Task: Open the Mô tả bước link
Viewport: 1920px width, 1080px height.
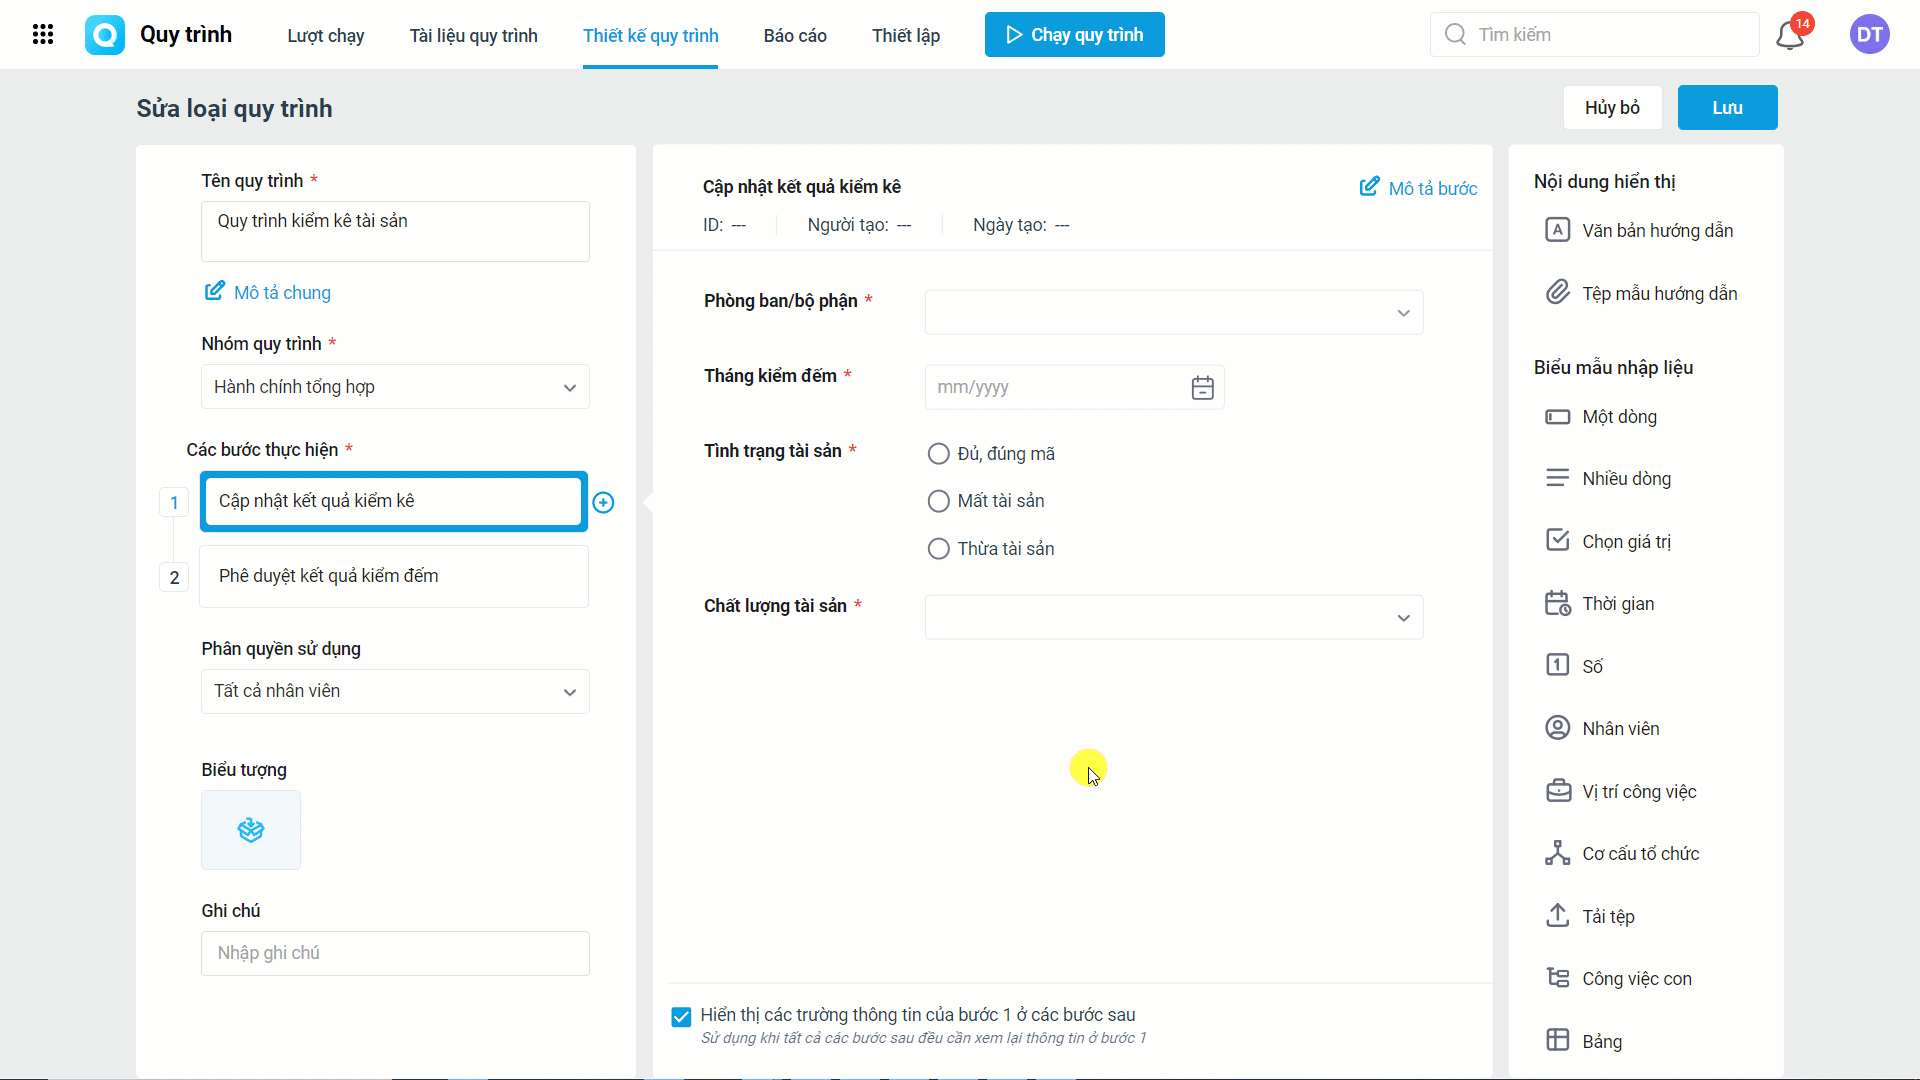Action: 1418,188
